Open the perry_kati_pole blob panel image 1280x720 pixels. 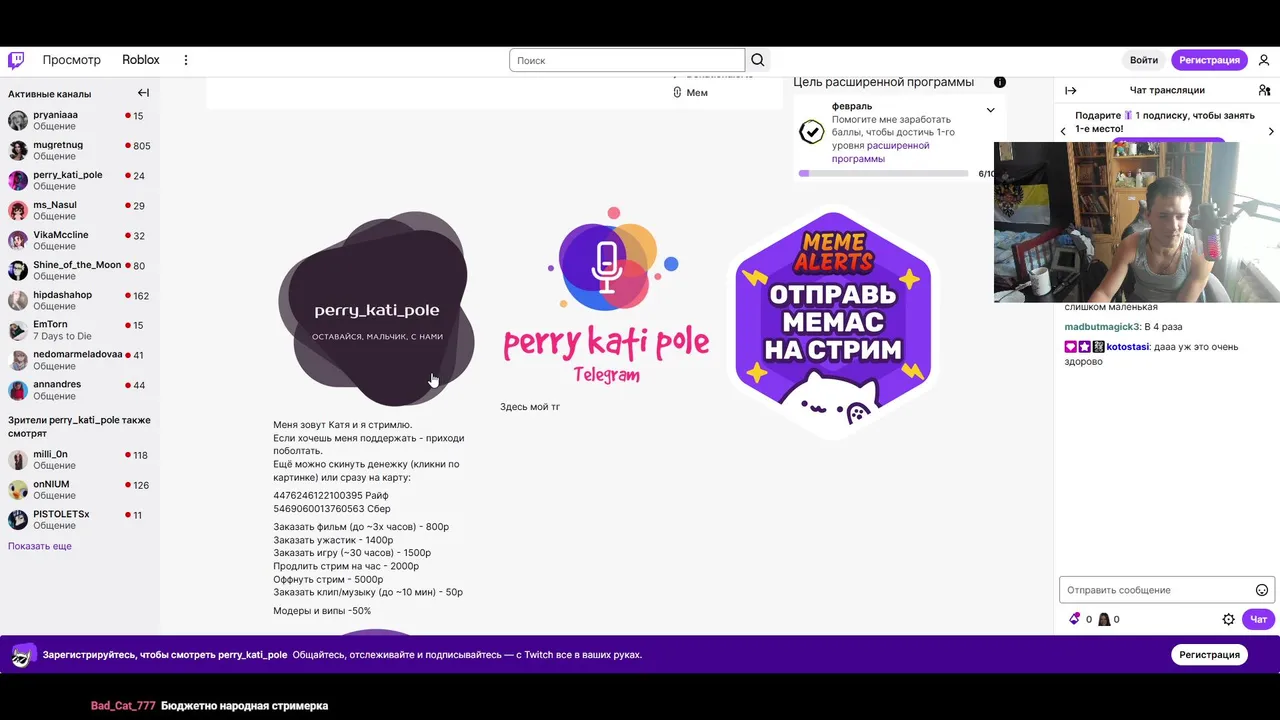click(x=376, y=308)
